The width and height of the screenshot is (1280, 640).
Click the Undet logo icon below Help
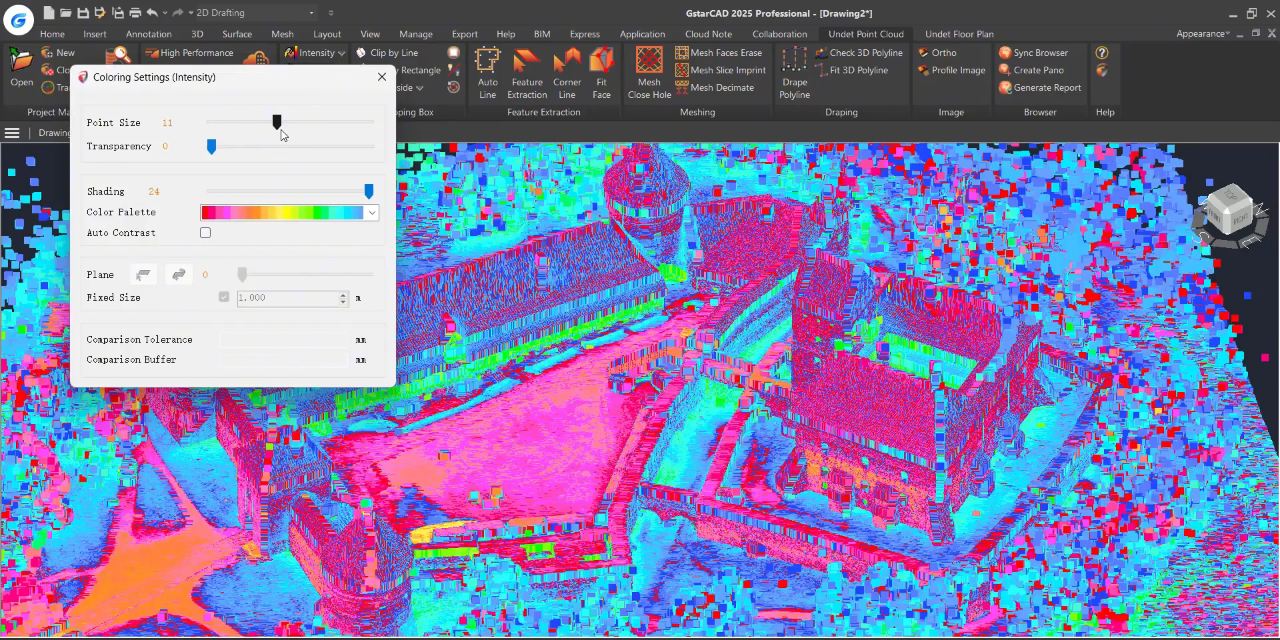tap(1101, 70)
